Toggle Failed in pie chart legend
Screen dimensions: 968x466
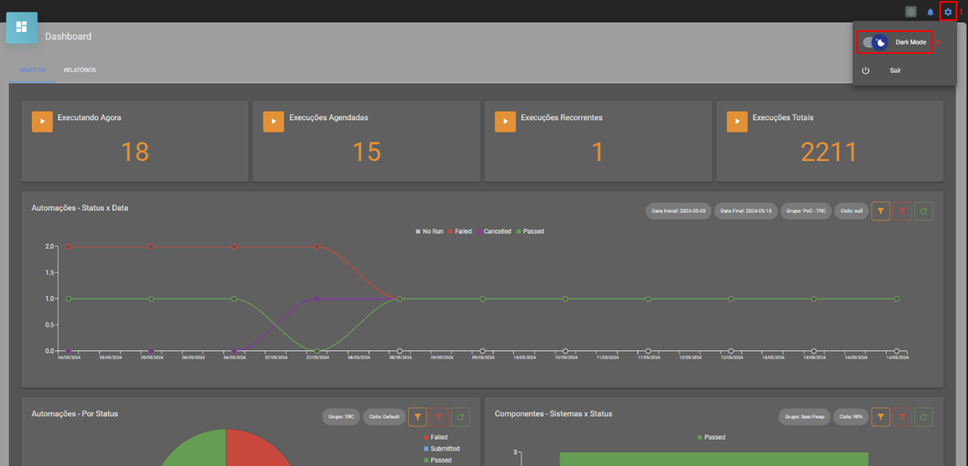coord(435,437)
